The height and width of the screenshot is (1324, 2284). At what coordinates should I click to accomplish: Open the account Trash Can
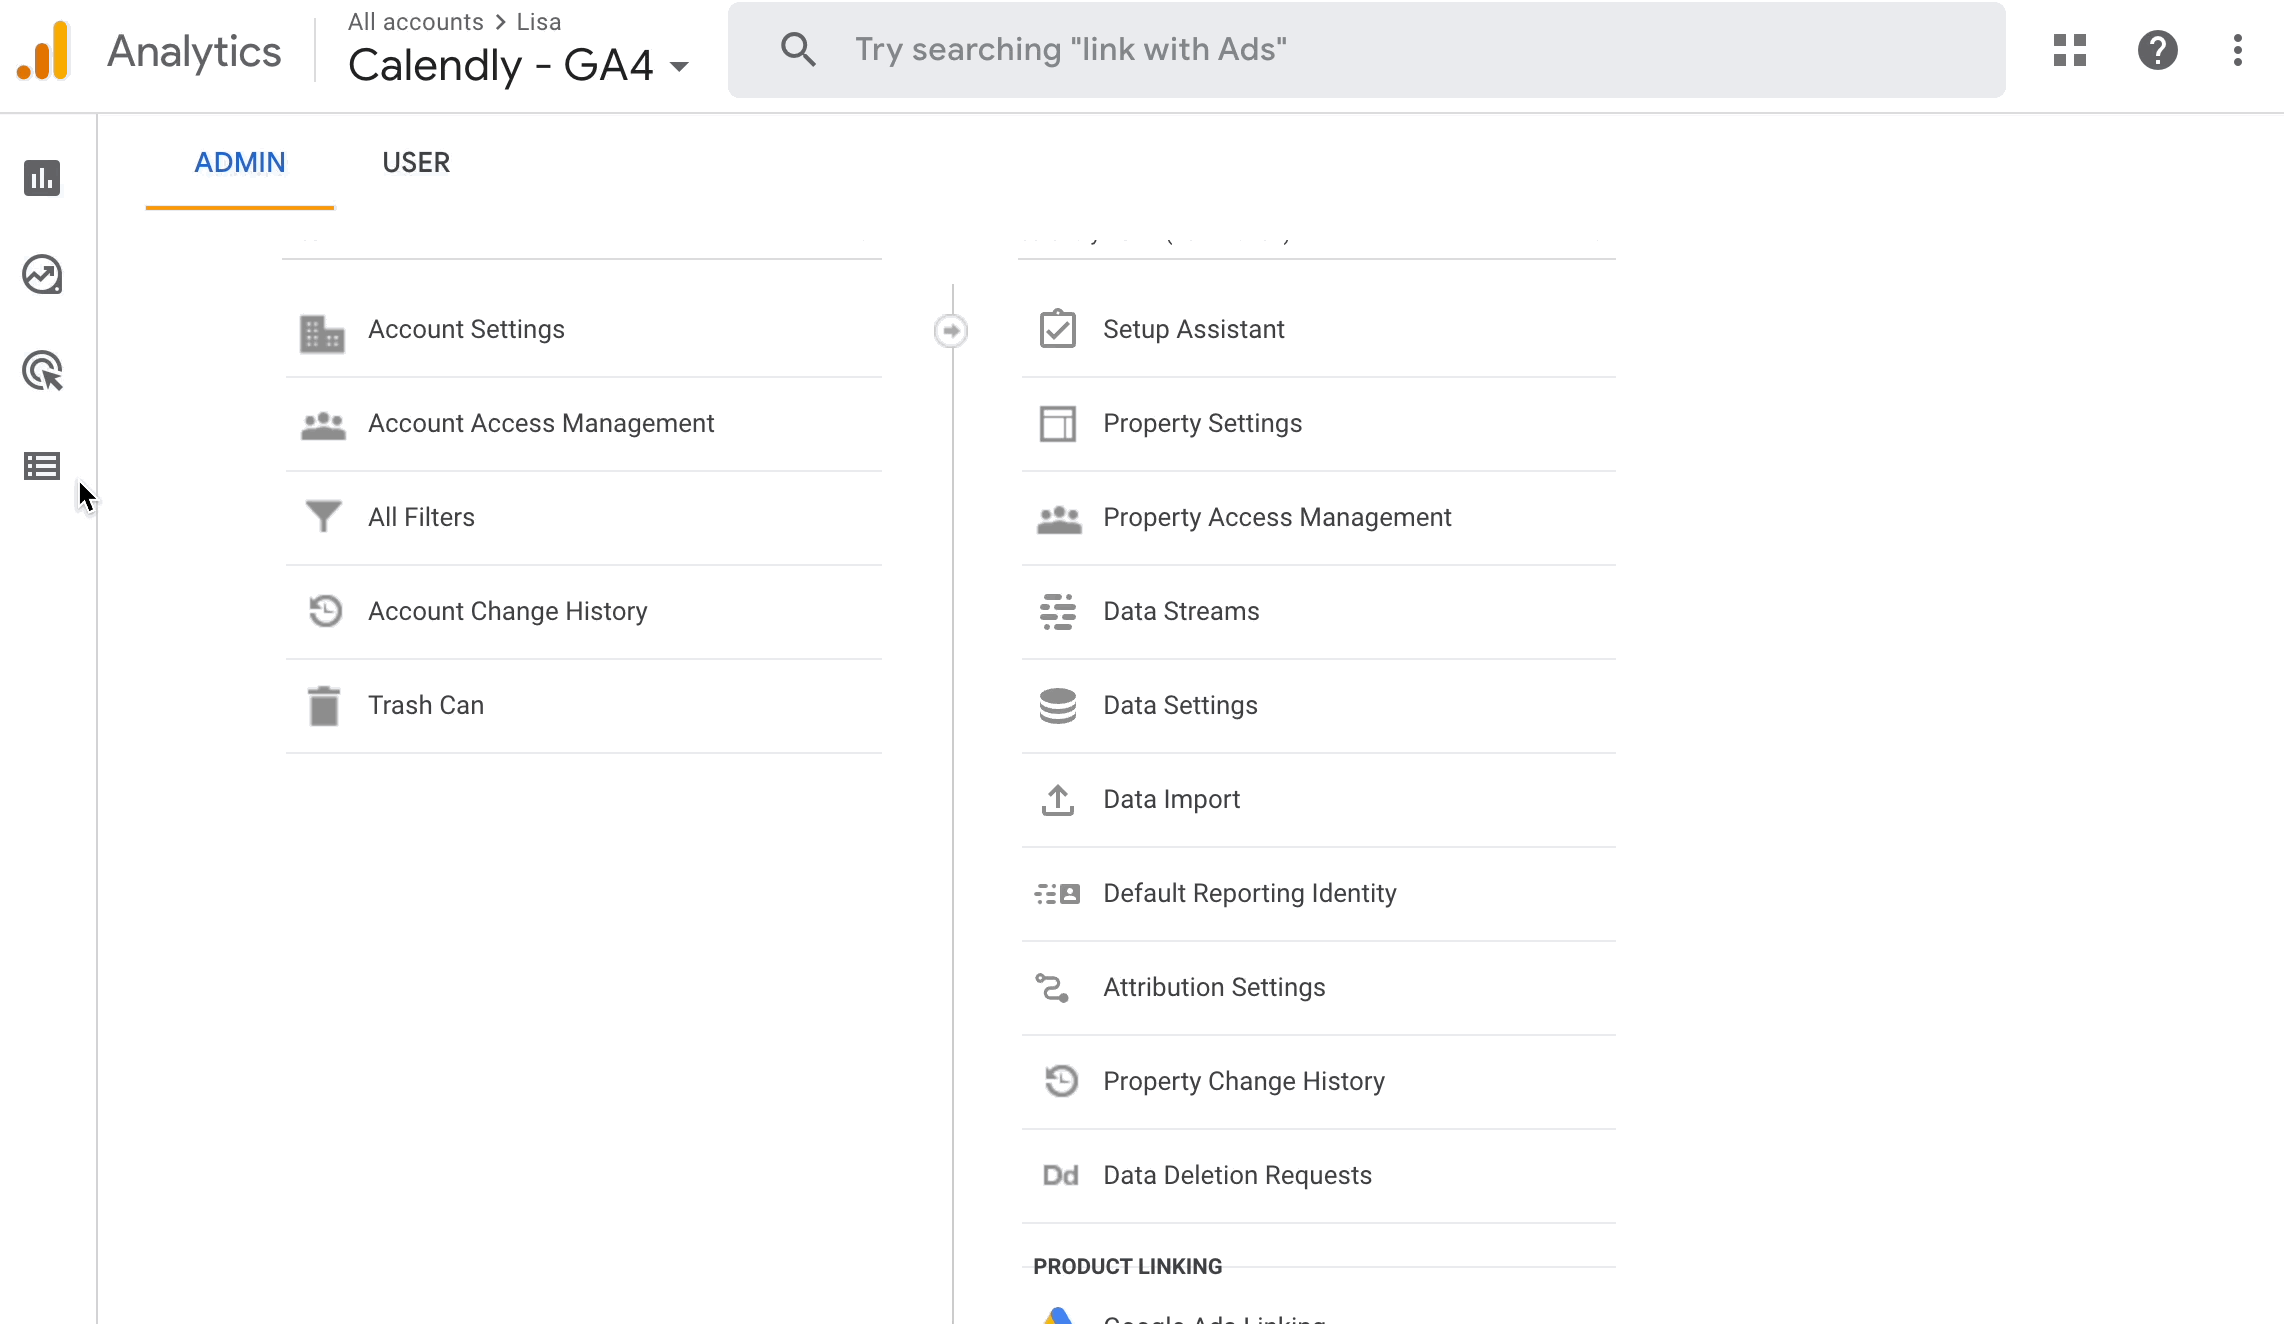[x=426, y=706]
